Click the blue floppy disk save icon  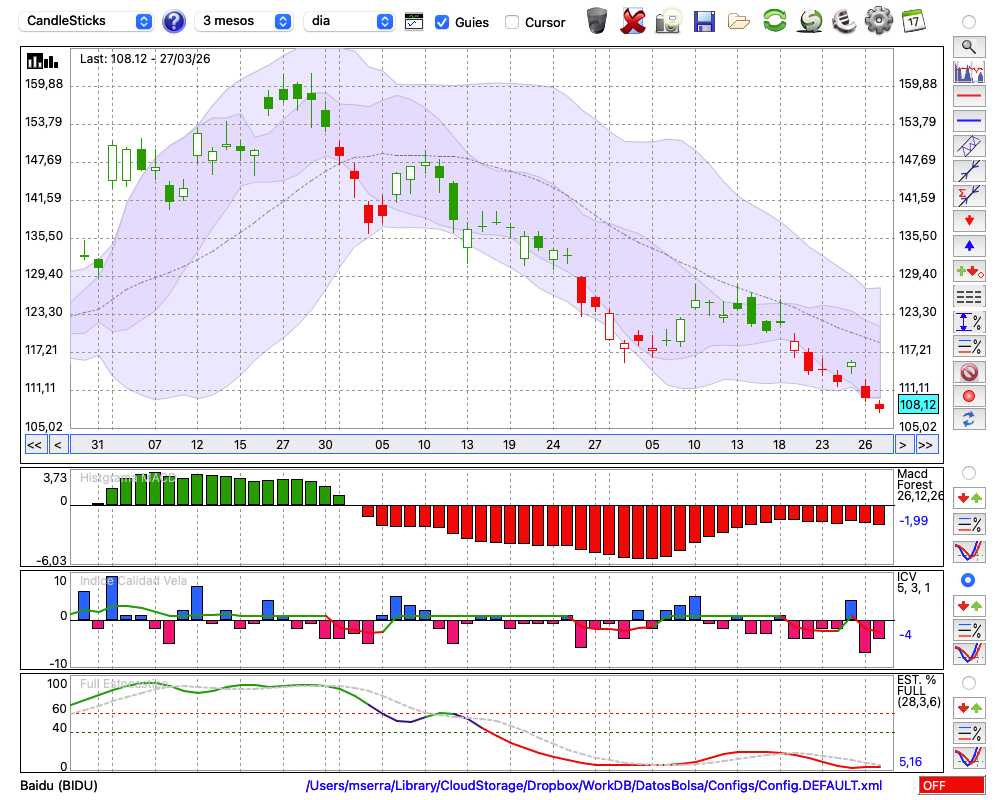704,21
